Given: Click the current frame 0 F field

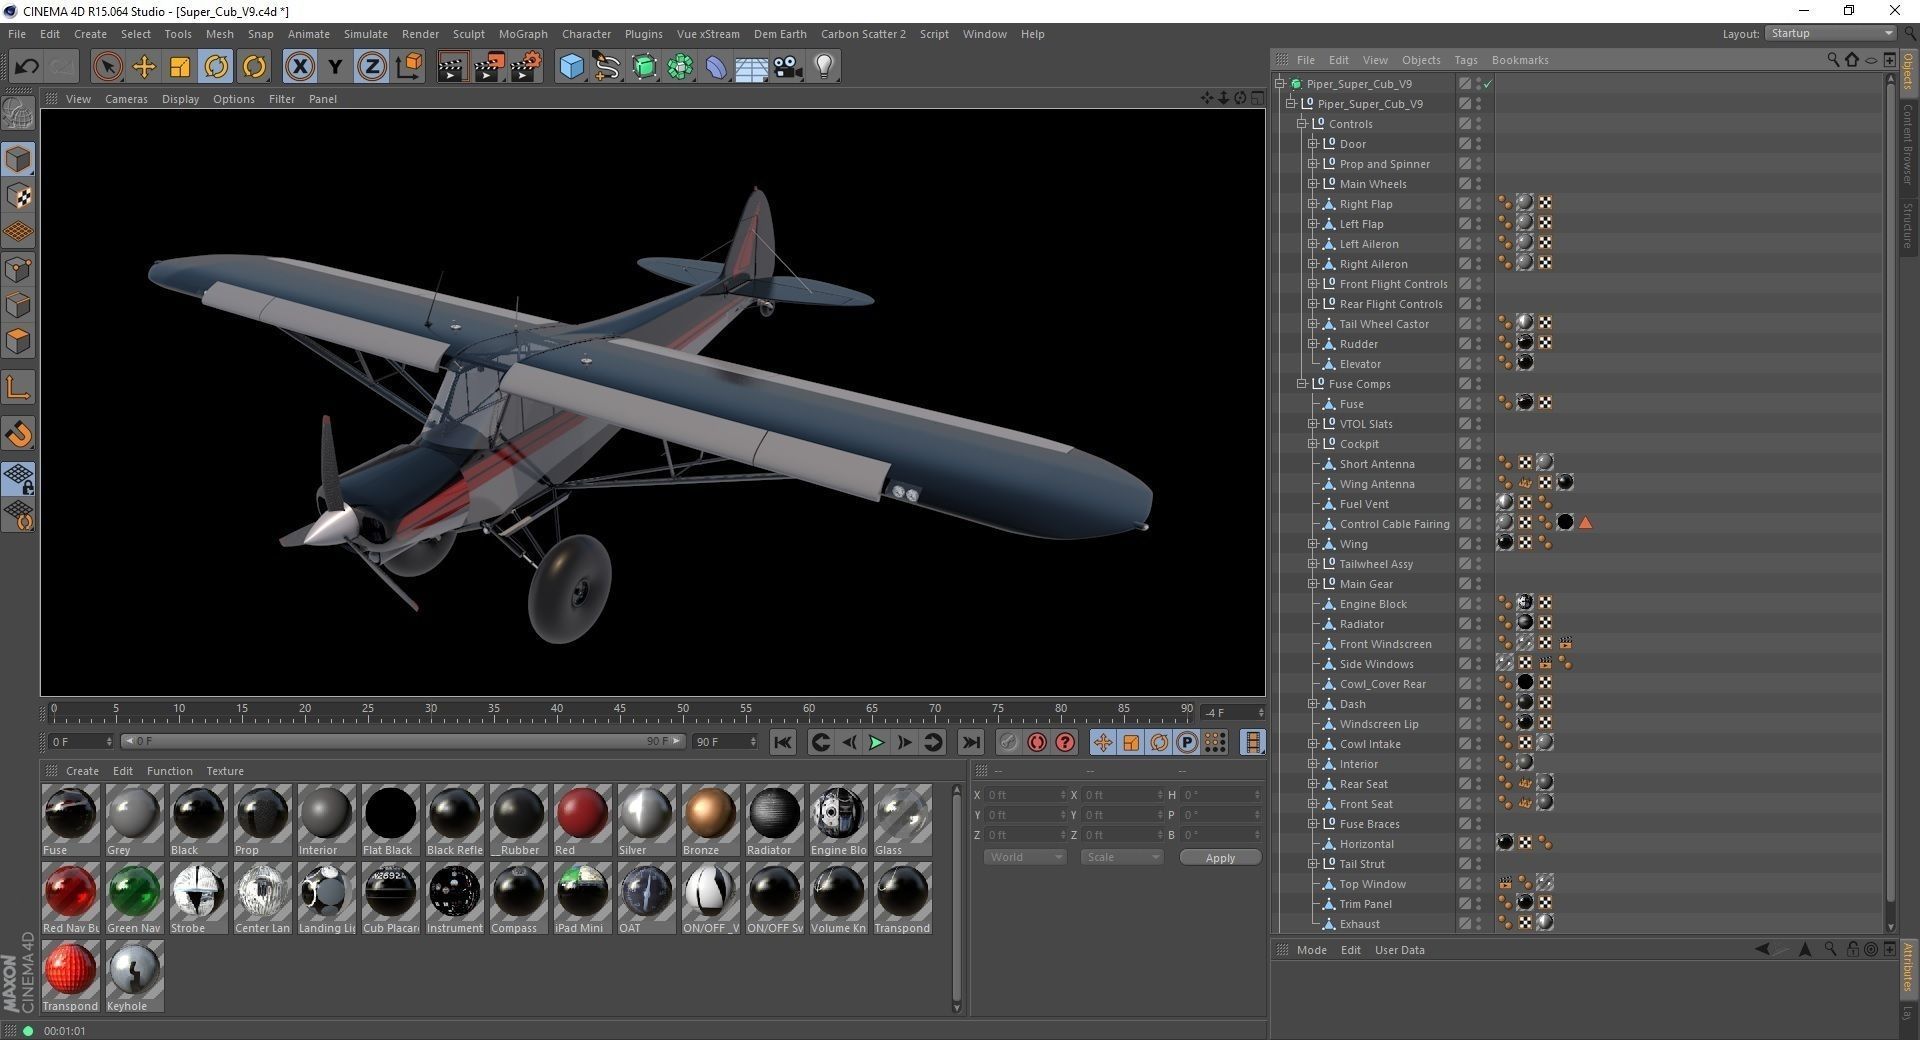Looking at the screenshot, I should (x=81, y=742).
